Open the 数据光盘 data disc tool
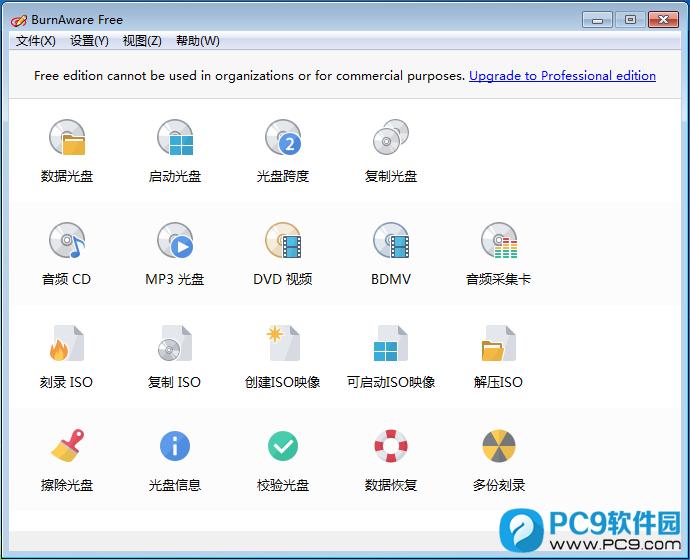The image size is (690, 560). [x=67, y=151]
